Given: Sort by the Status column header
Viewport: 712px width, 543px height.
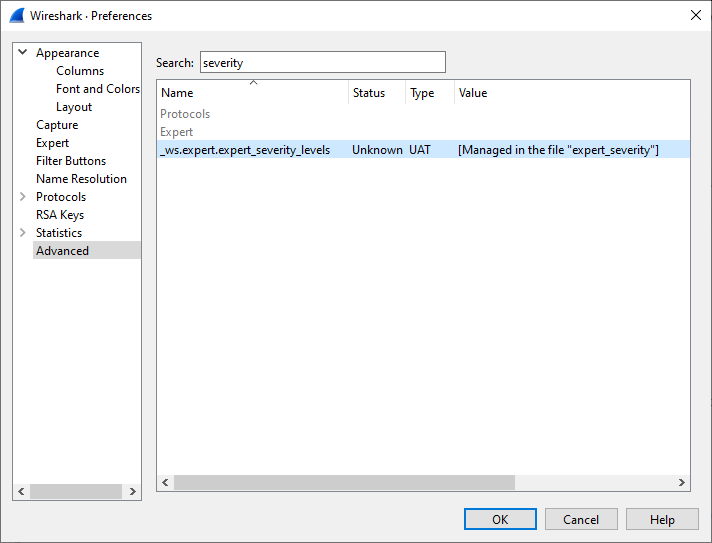Looking at the screenshot, I should click(377, 93).
